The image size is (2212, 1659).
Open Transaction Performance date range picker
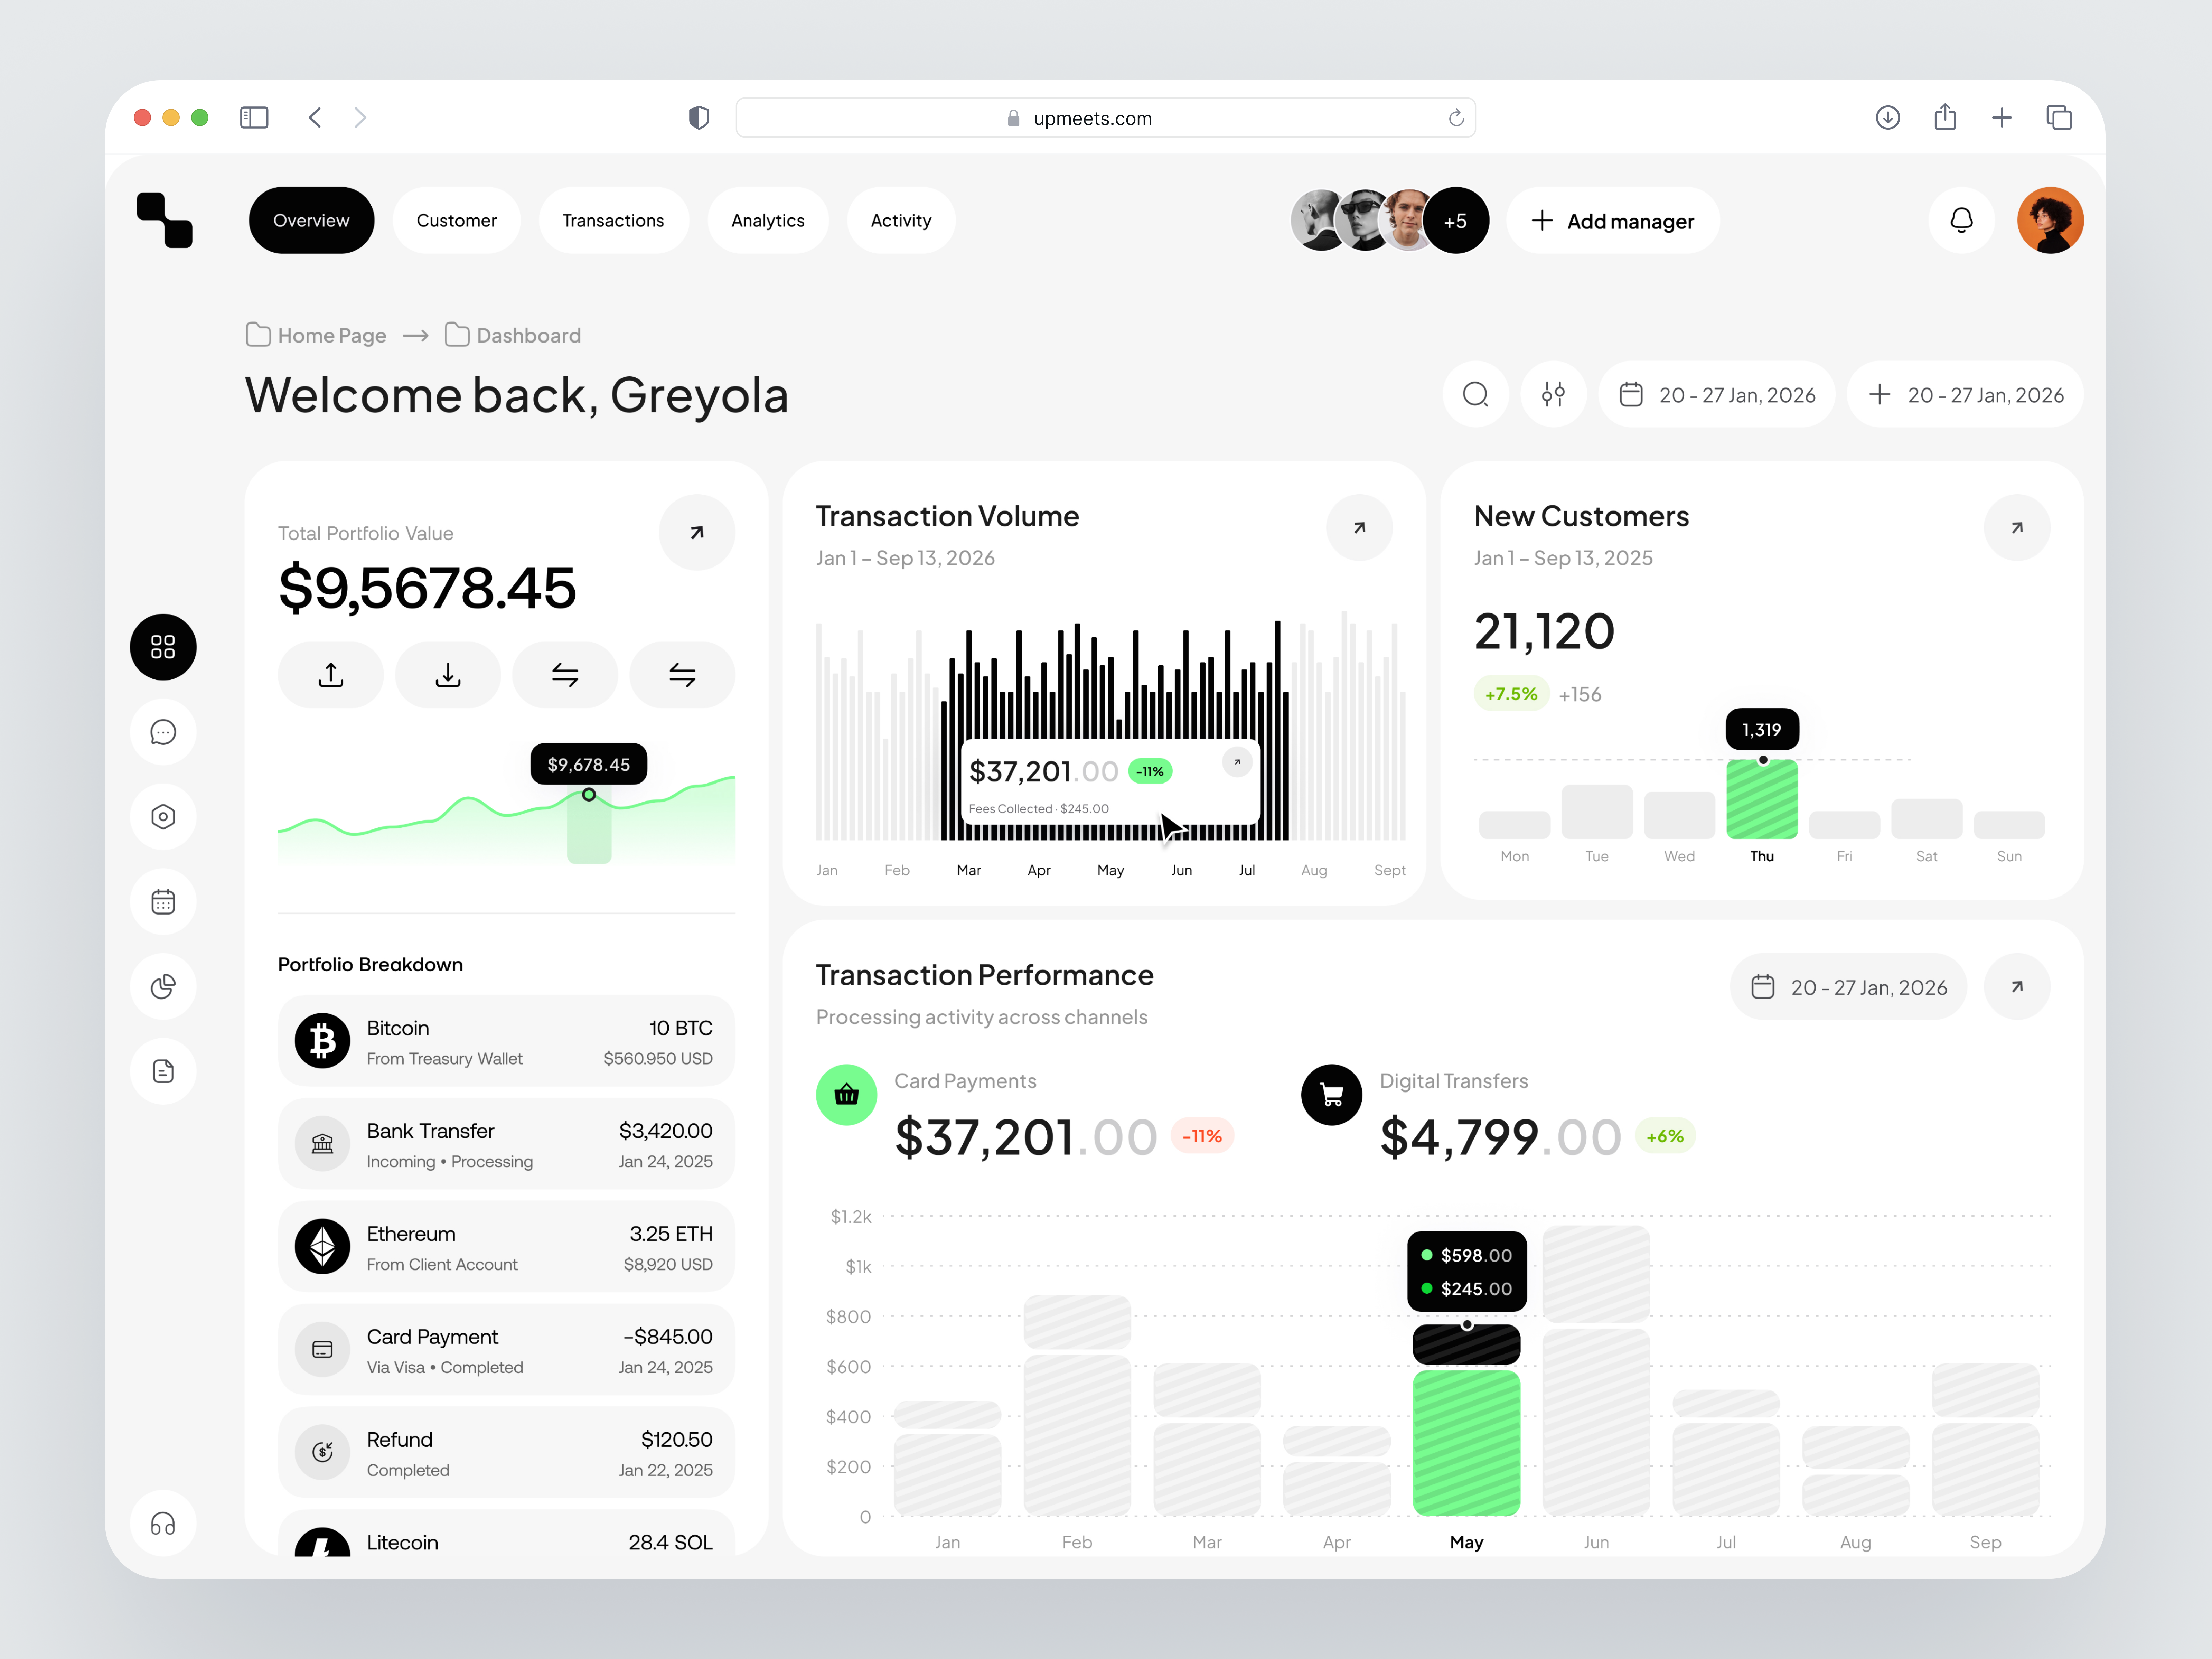[x=1848, y=987]
